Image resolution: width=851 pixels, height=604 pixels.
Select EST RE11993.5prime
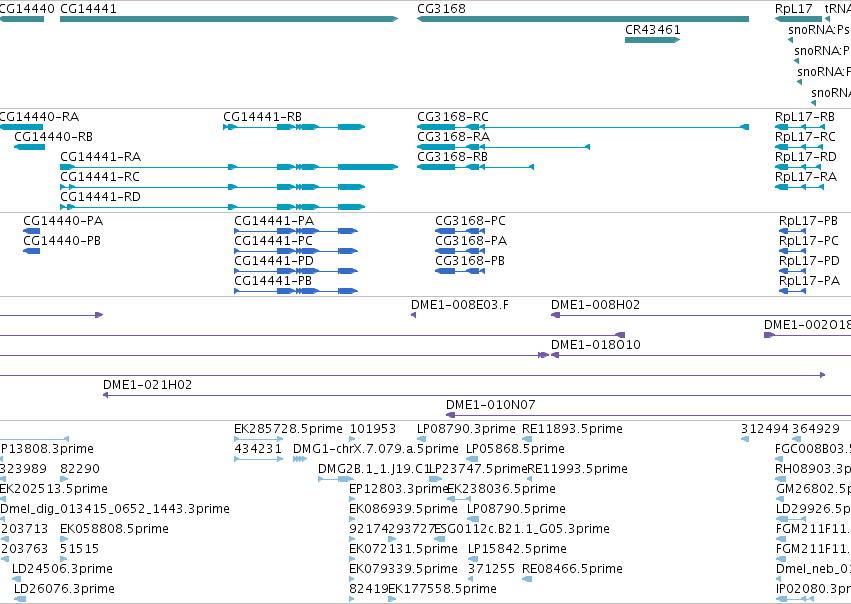point(530,479)
